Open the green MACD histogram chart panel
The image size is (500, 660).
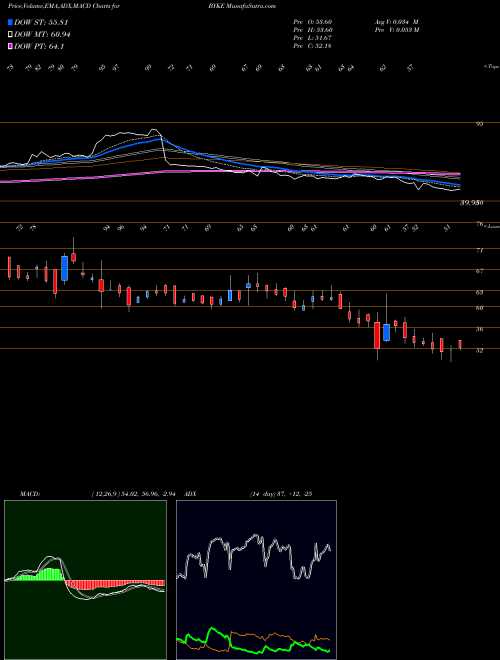[x=85, y=580]
